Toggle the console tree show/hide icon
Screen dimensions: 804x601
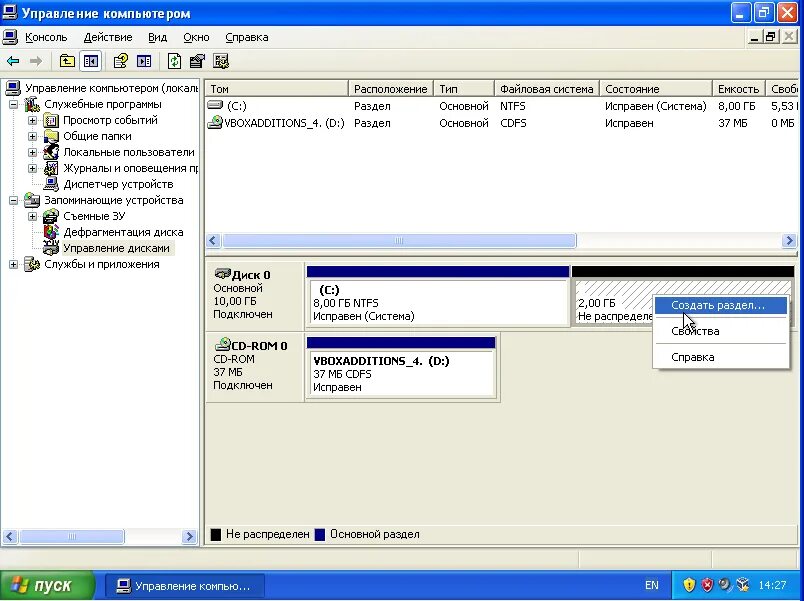pos(91,62)
